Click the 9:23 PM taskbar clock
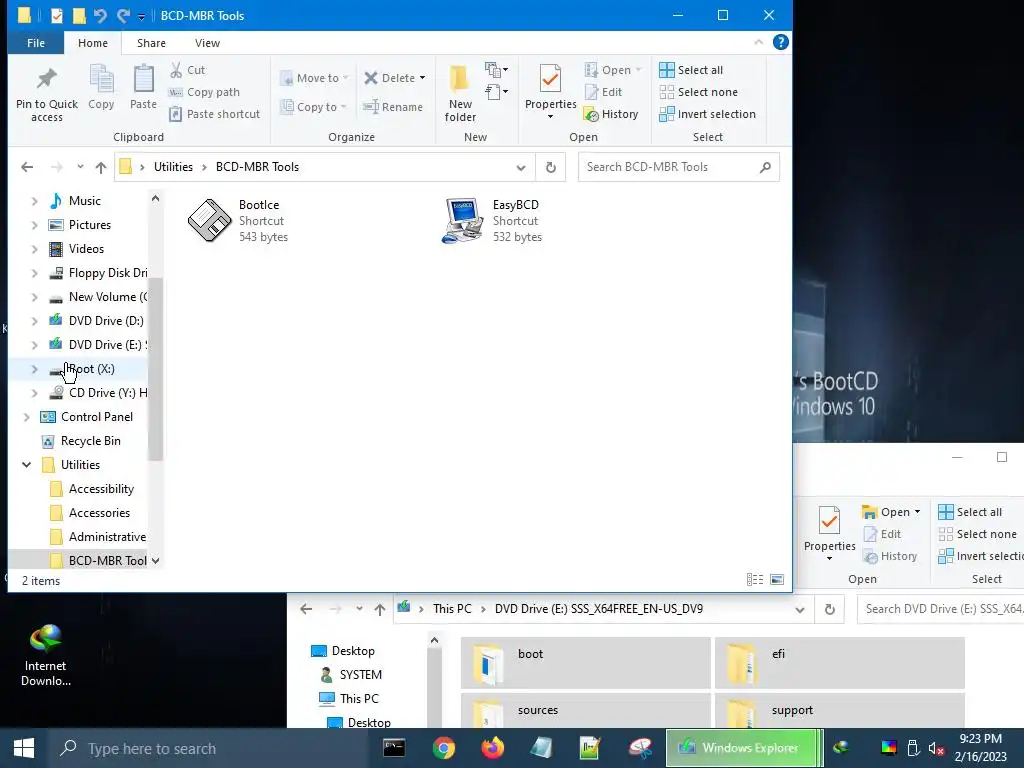This screenshot has width=1024, height=768. click(x=980, y=739)
